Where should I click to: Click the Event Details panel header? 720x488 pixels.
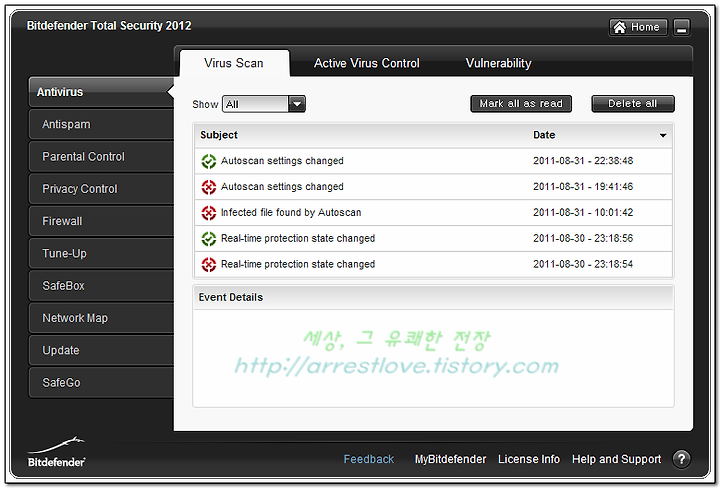click(433, 297)
